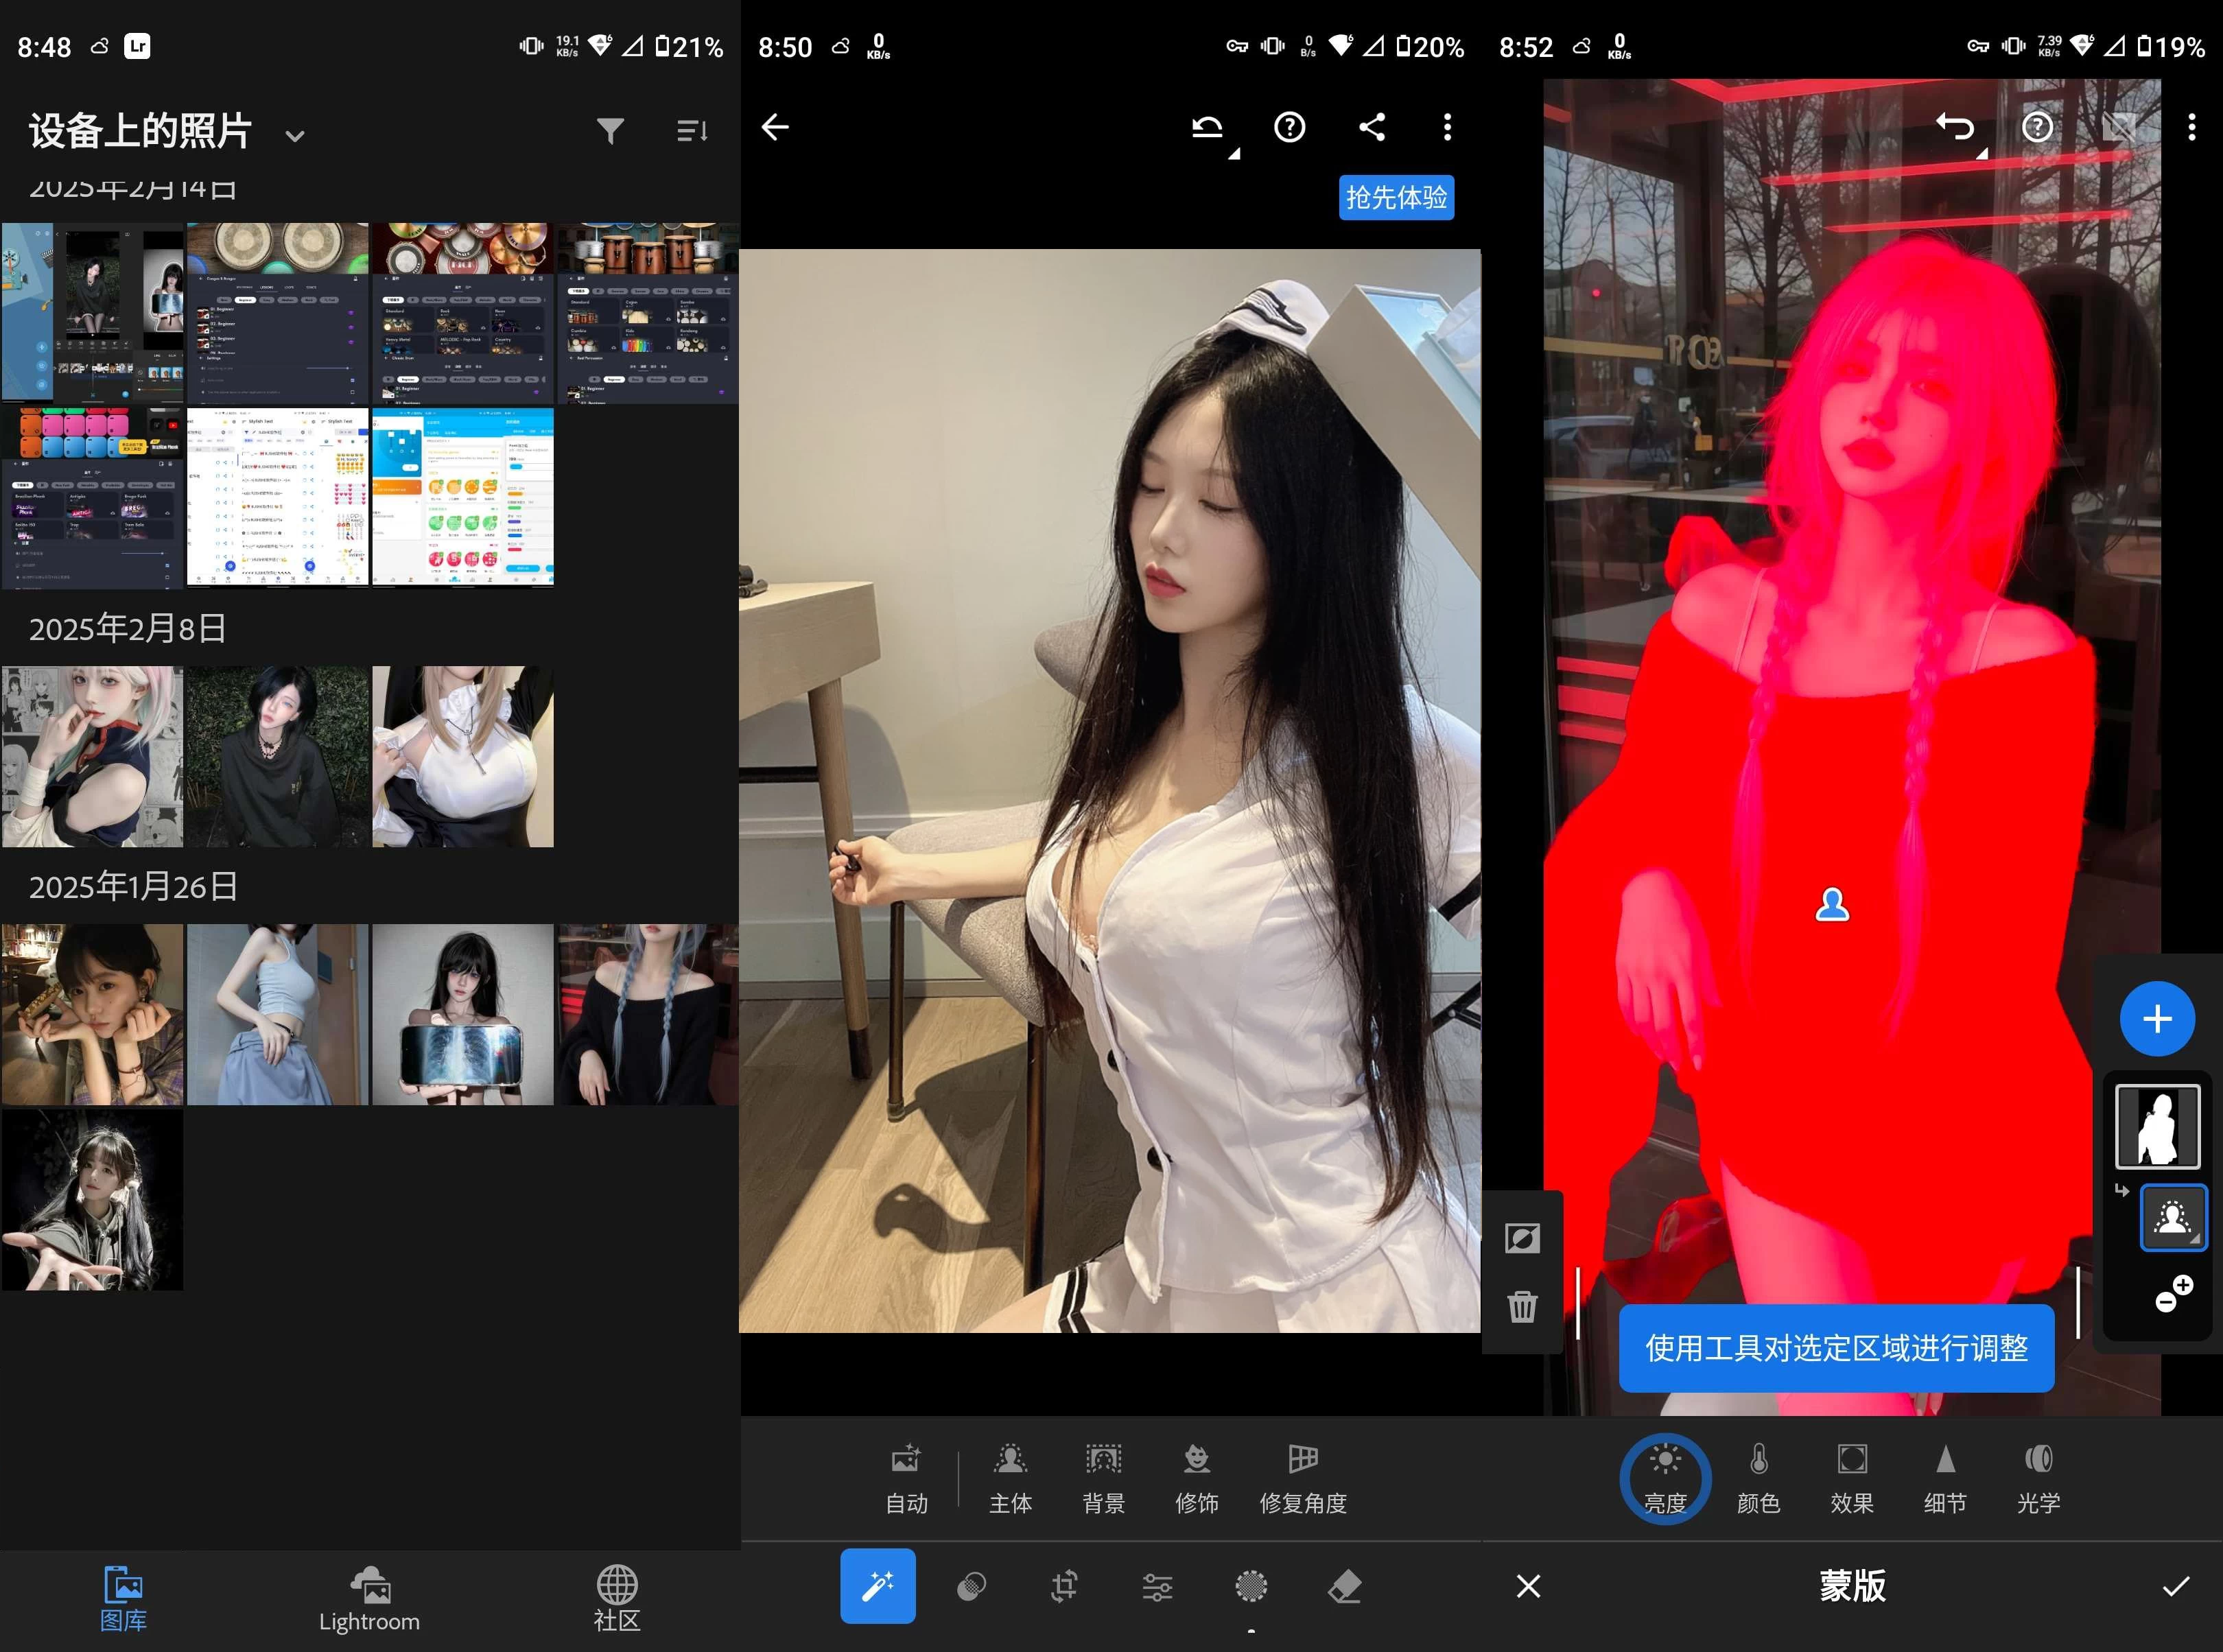Image resolution: width=2223 pixels, height=1652 pixels.
Task: Open the white blouse photo from 2月8日
Action: point(463,757)
